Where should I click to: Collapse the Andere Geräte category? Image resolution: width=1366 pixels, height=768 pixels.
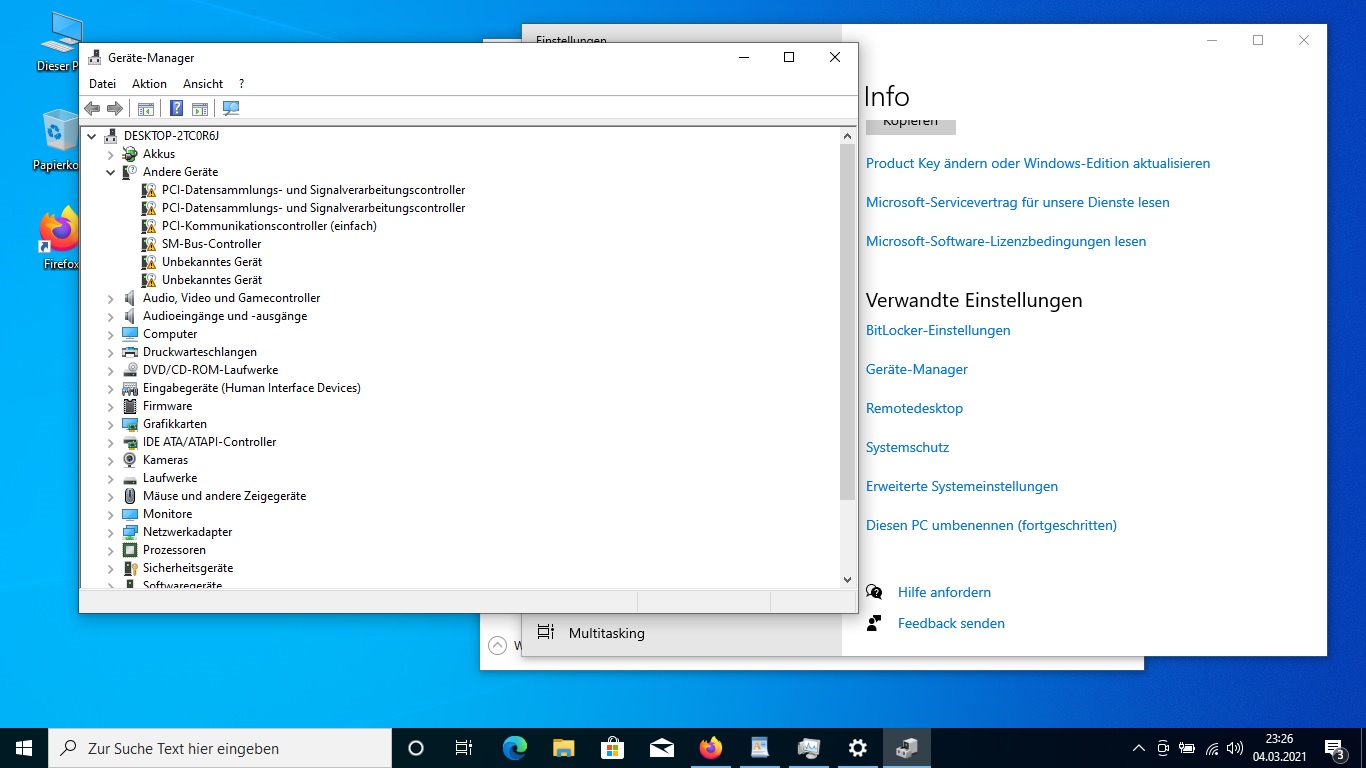tap(111, 172)
